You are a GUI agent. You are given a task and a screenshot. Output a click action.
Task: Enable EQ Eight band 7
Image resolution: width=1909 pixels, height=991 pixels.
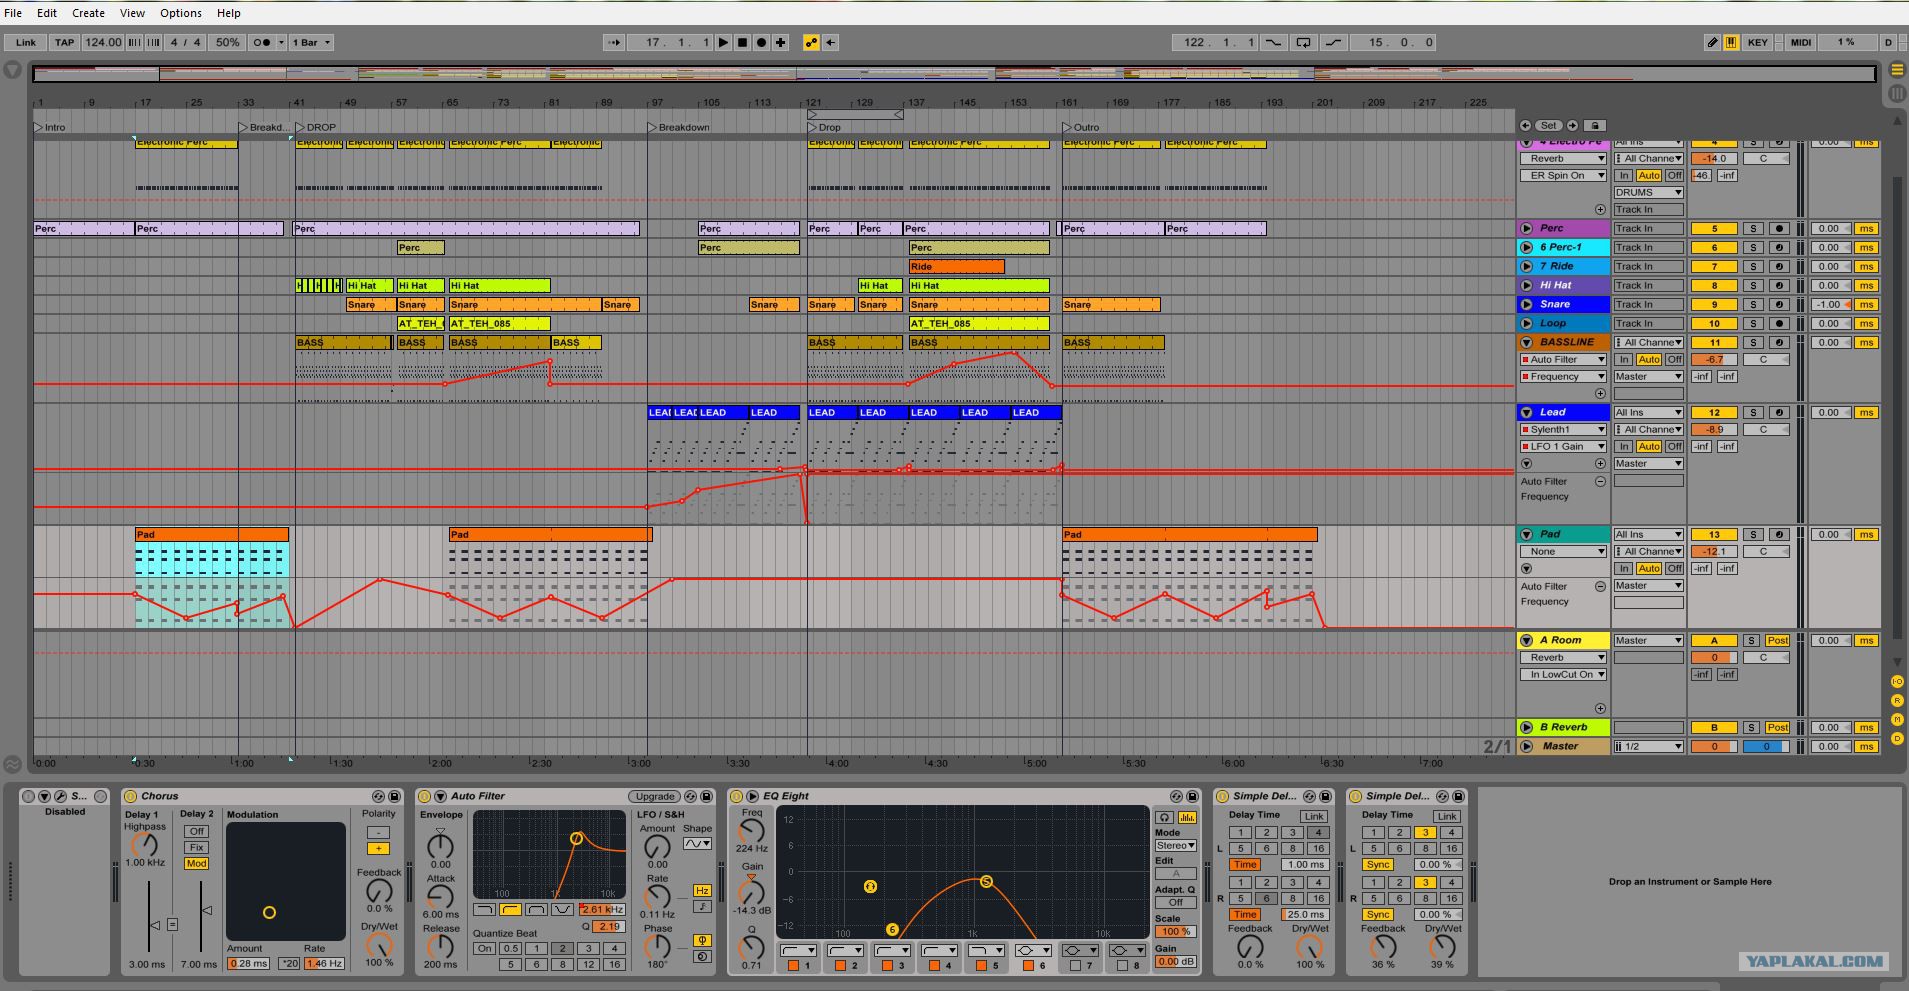click(x=1075, y=965)
